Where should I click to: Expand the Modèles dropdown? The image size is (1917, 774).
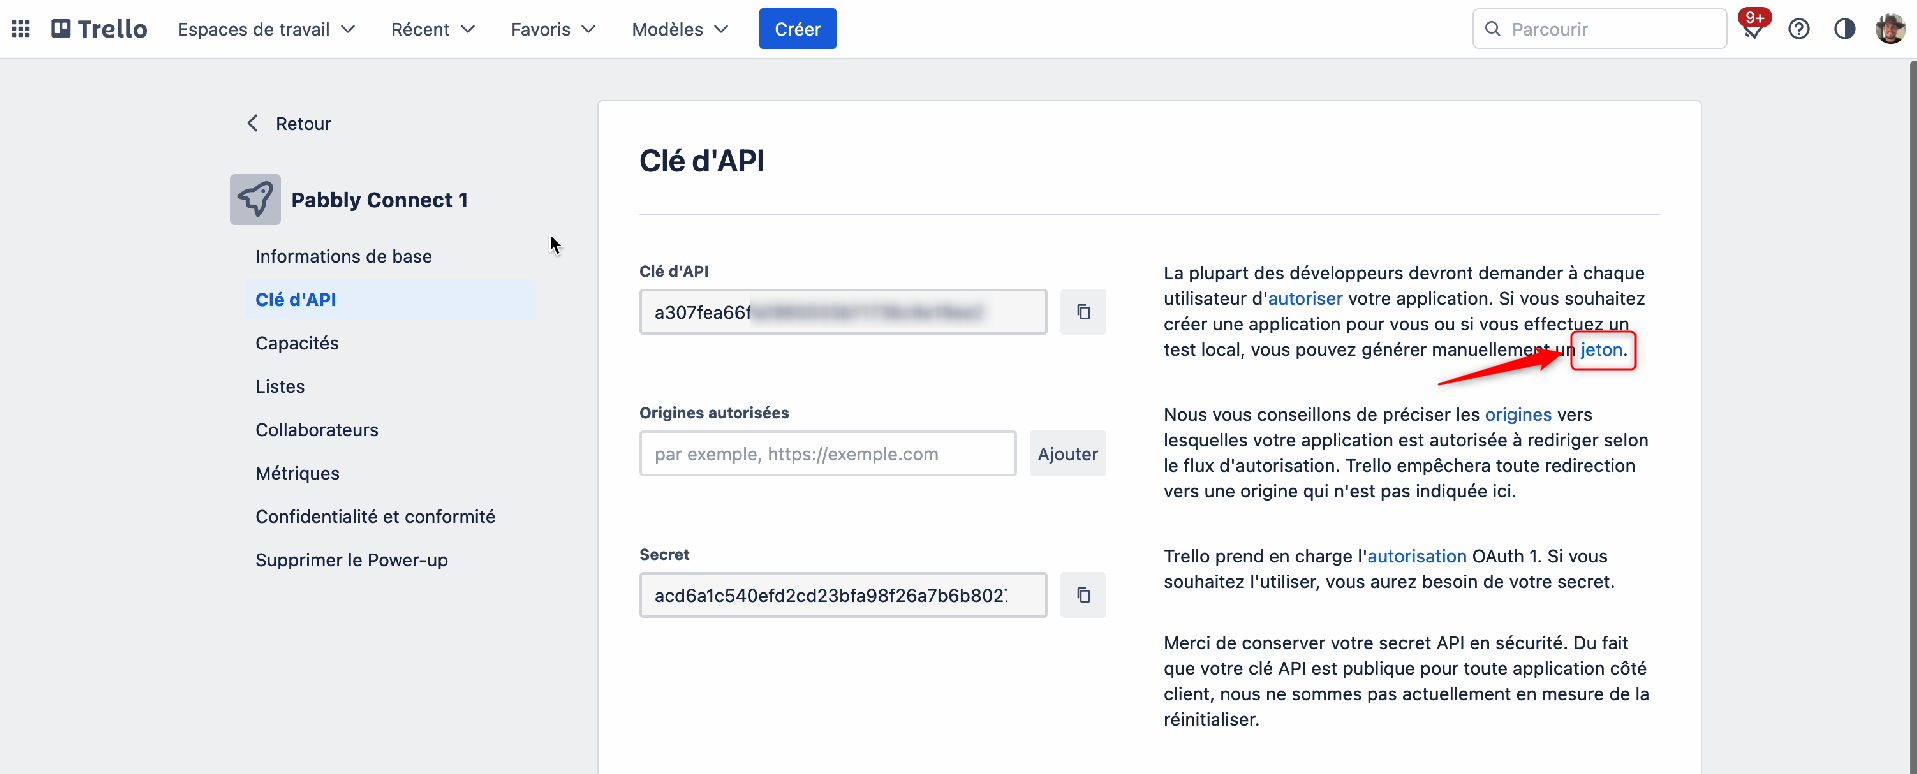680,29
